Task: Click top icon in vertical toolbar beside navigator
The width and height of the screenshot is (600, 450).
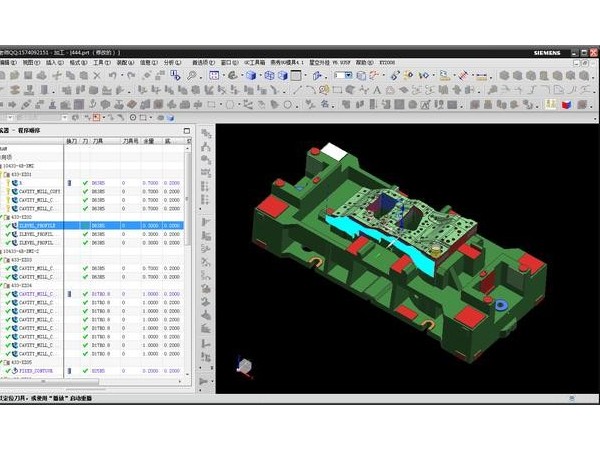Action: 206,133
